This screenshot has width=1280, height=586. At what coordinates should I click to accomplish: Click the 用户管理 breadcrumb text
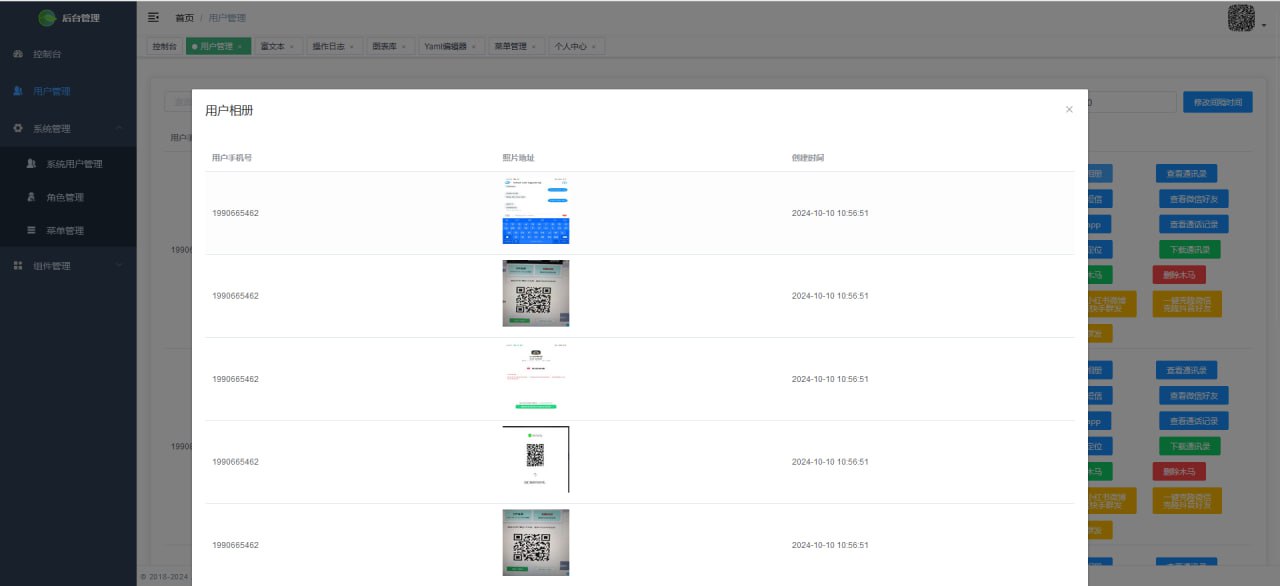tap(227, 18)
